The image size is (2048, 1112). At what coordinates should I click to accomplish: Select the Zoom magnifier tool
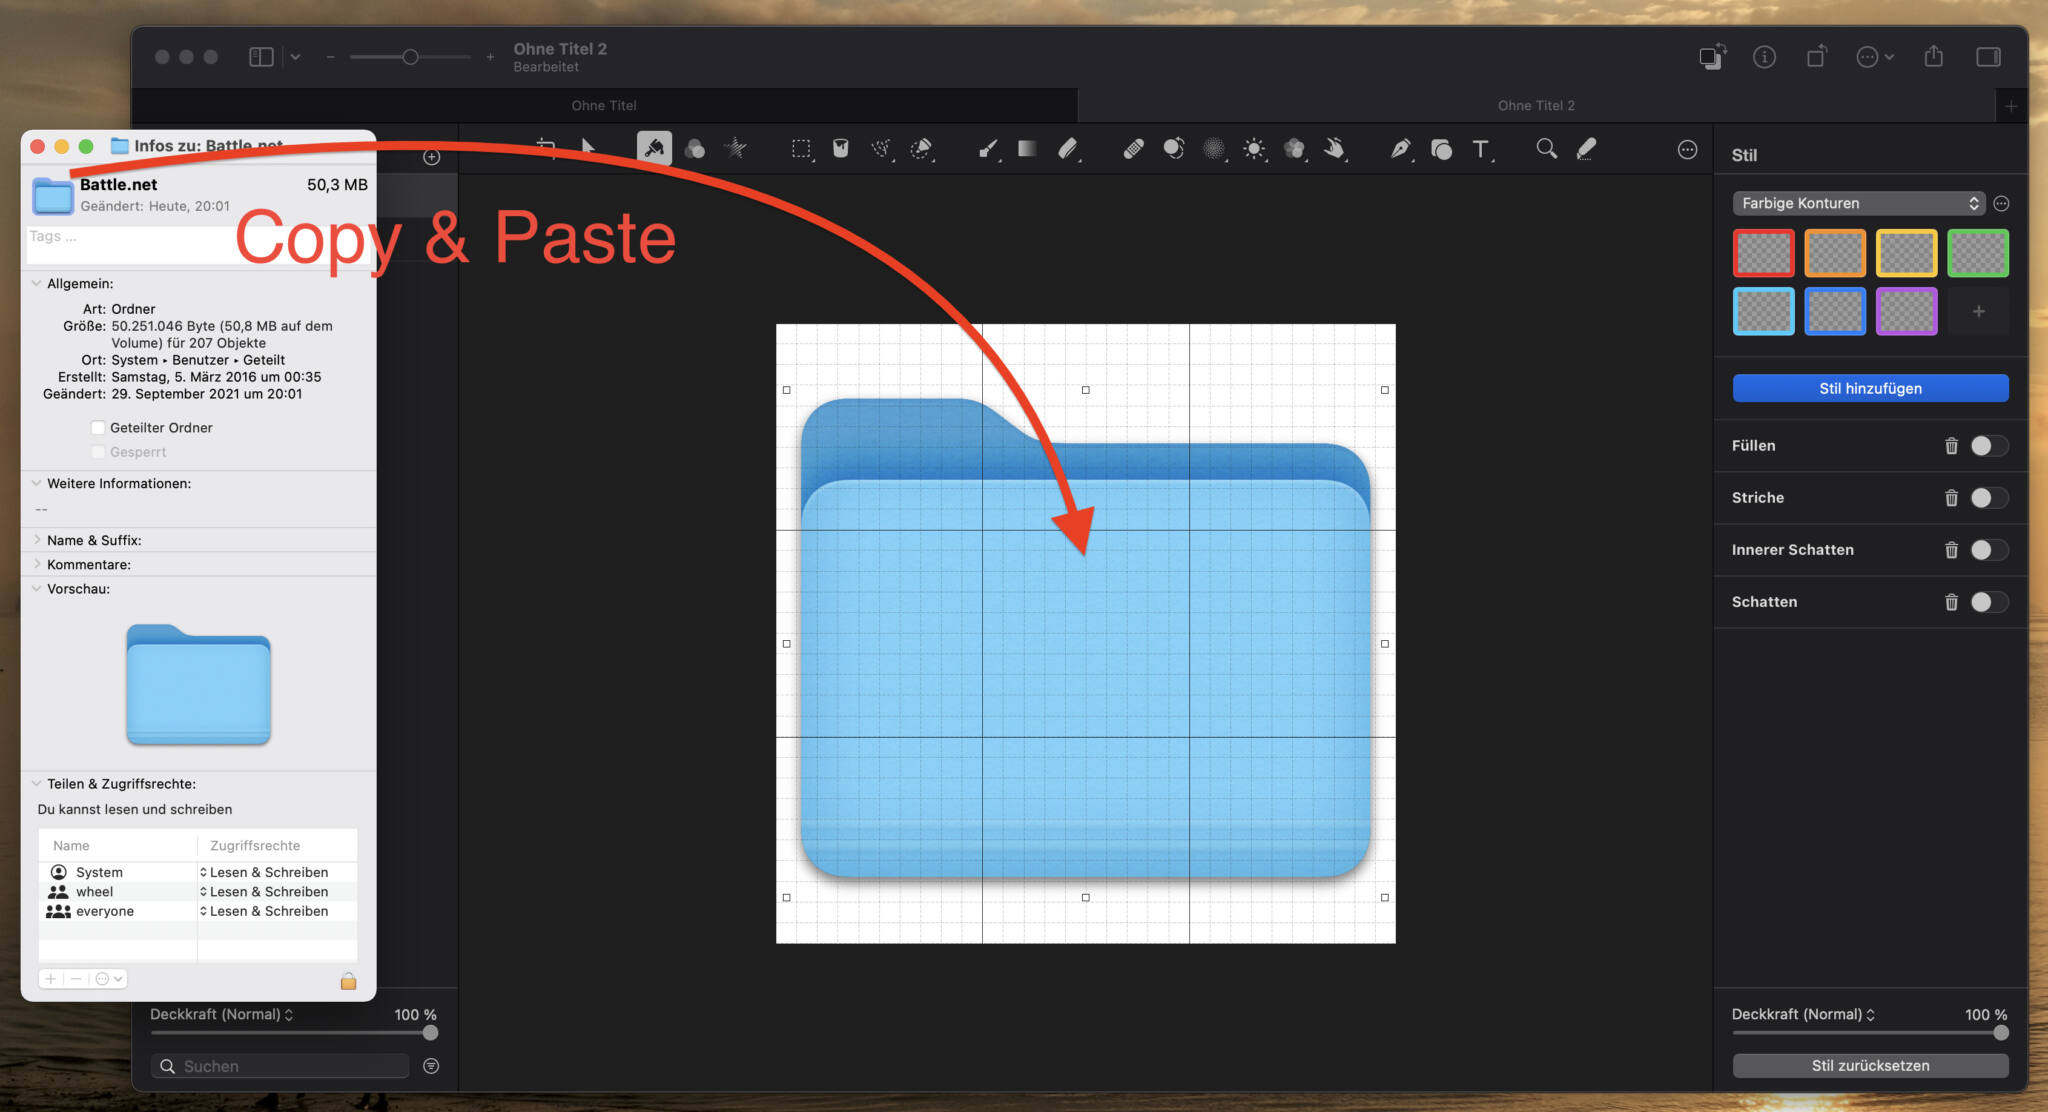1545,147
